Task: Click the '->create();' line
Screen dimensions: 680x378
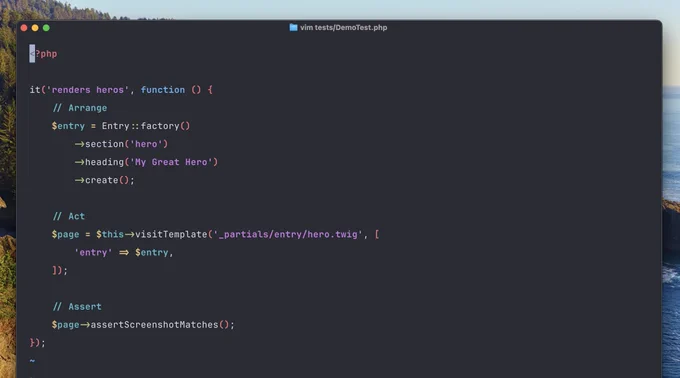Action: coord(105,180)
